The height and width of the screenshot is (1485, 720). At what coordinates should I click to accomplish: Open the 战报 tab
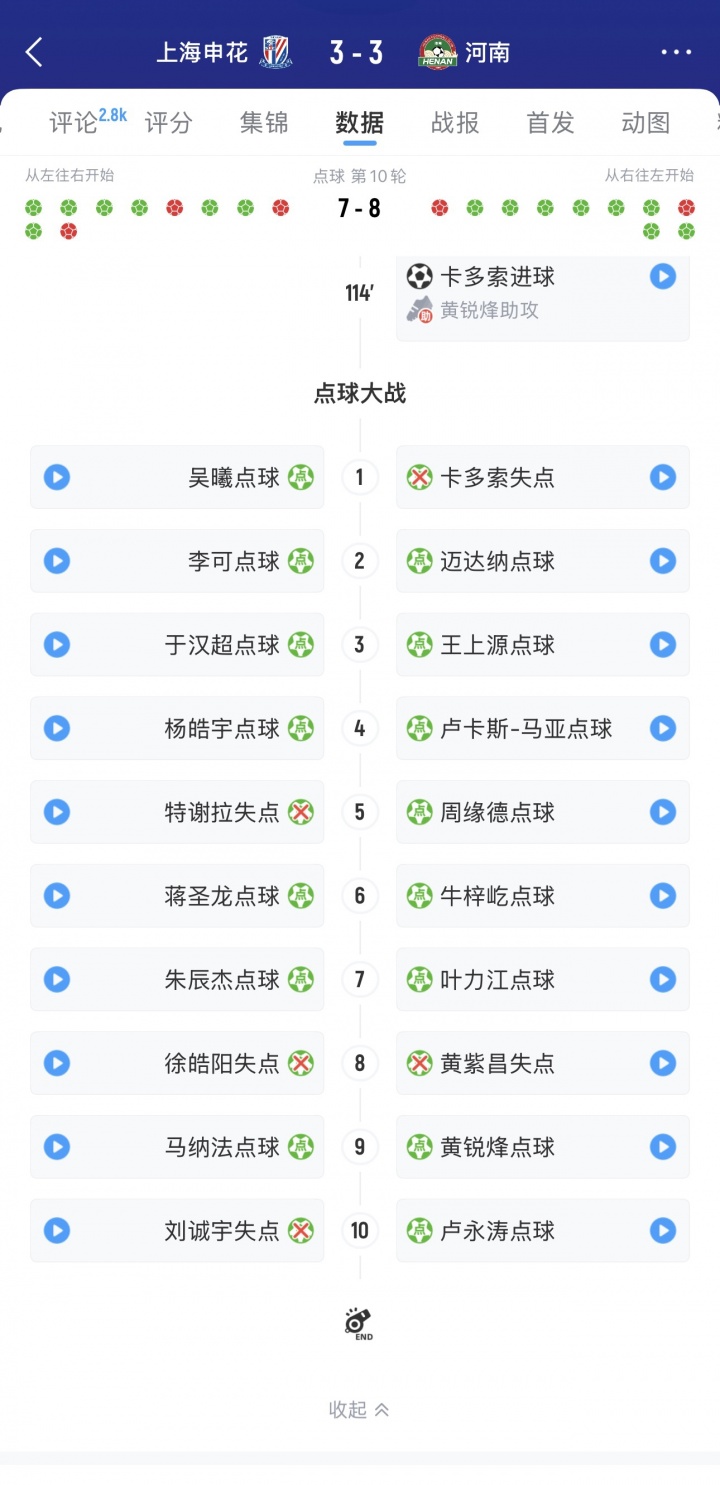coord(455,123)
